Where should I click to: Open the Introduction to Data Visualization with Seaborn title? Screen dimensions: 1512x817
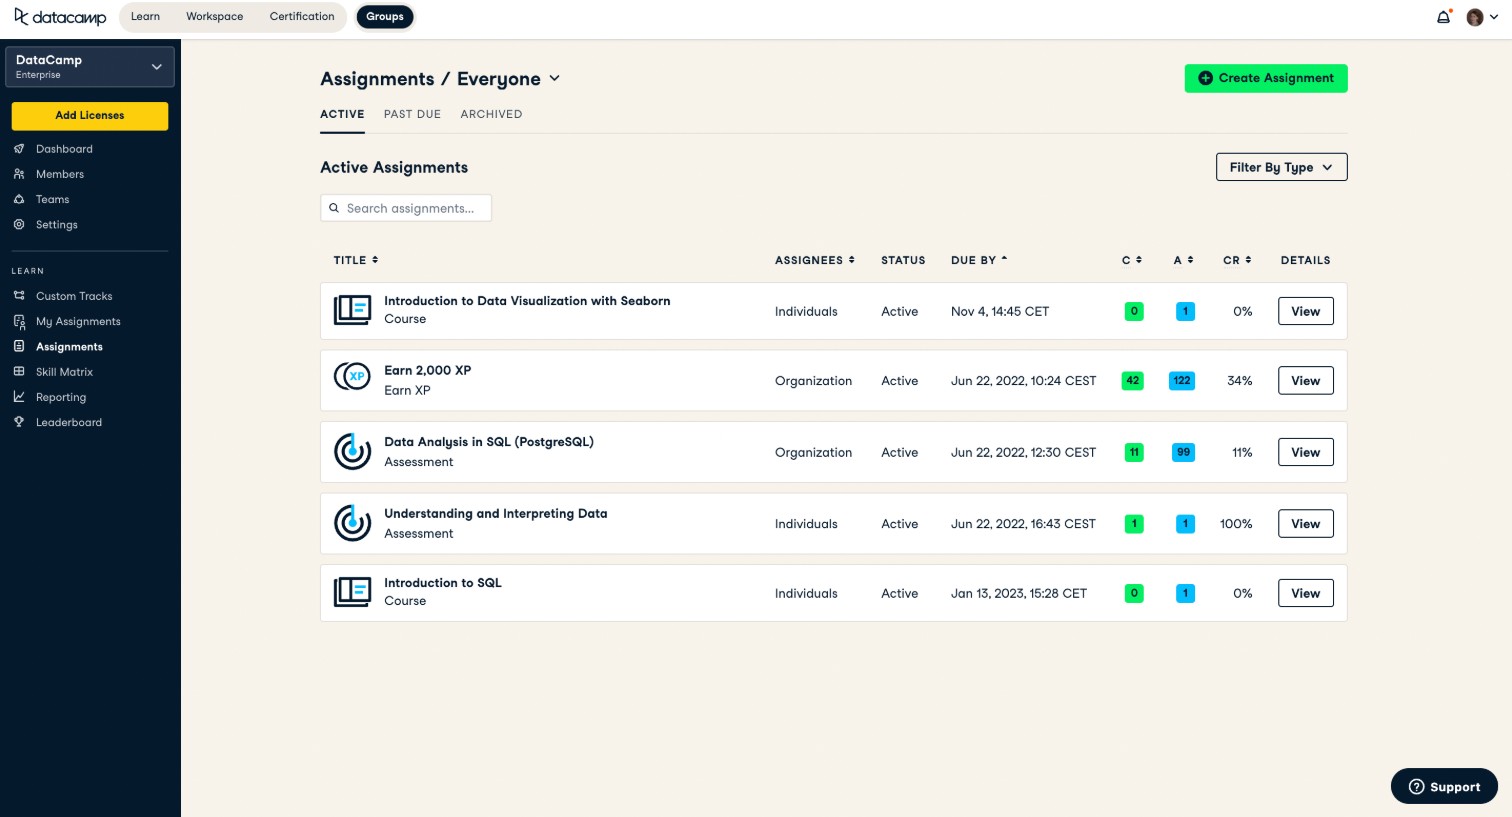click(x=527, y=301)
